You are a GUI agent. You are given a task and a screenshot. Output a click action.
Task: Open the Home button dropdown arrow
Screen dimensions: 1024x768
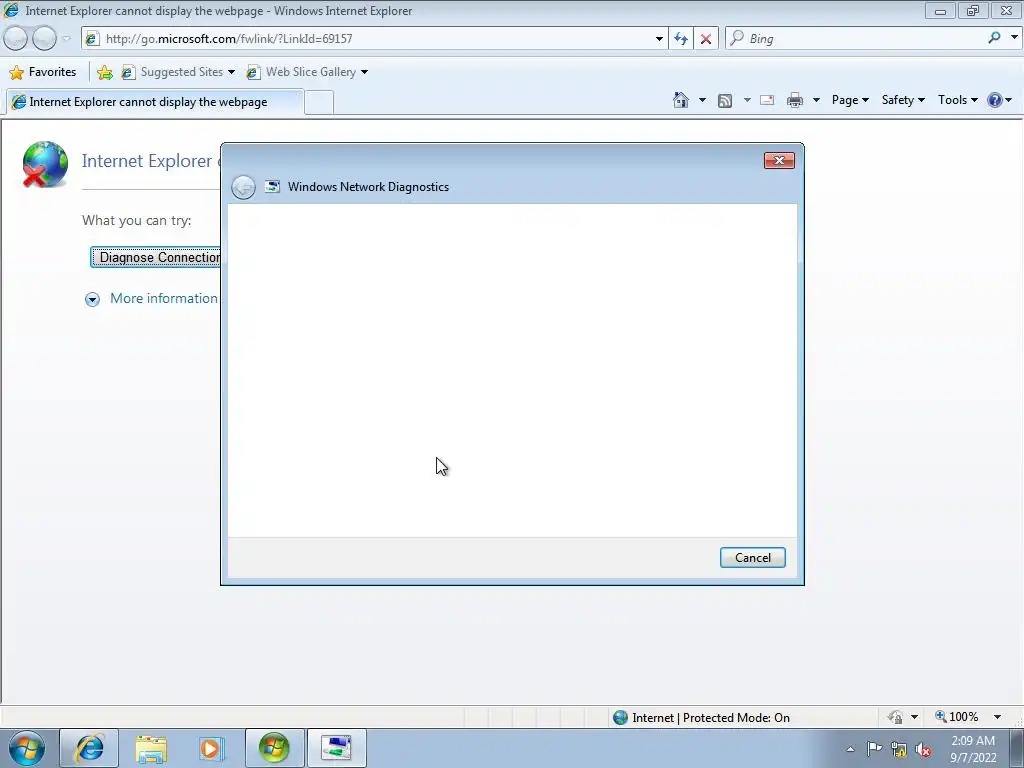pyautogui.click(x=702, y=100)
